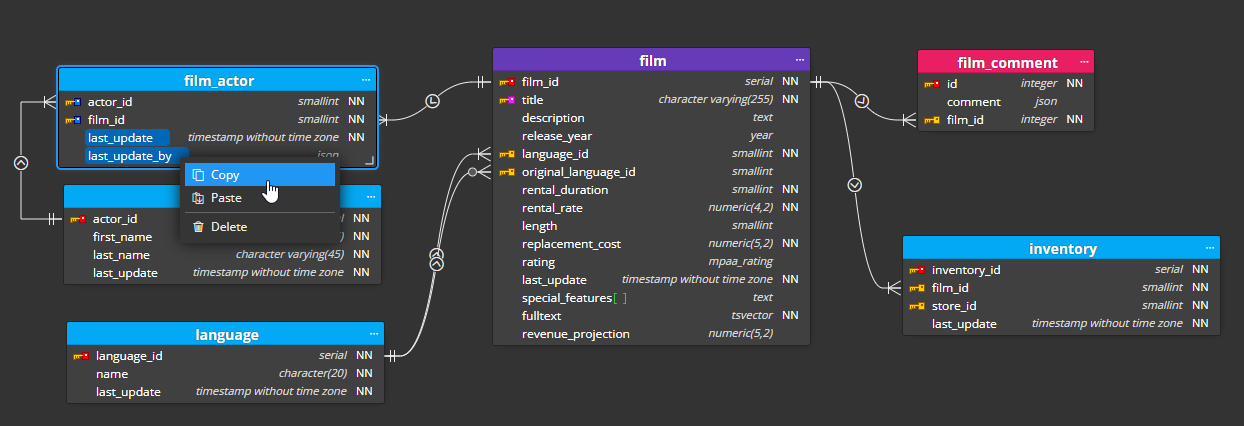Click the primary key icon beside film_id in film table

pyautogui.click(x=507, y=82)
